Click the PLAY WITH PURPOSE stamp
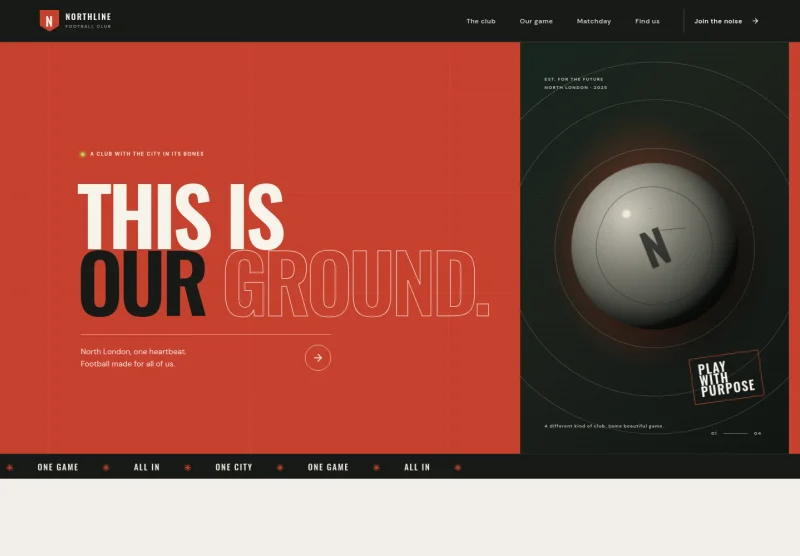 pyautogui.click(x=726, y=377)
